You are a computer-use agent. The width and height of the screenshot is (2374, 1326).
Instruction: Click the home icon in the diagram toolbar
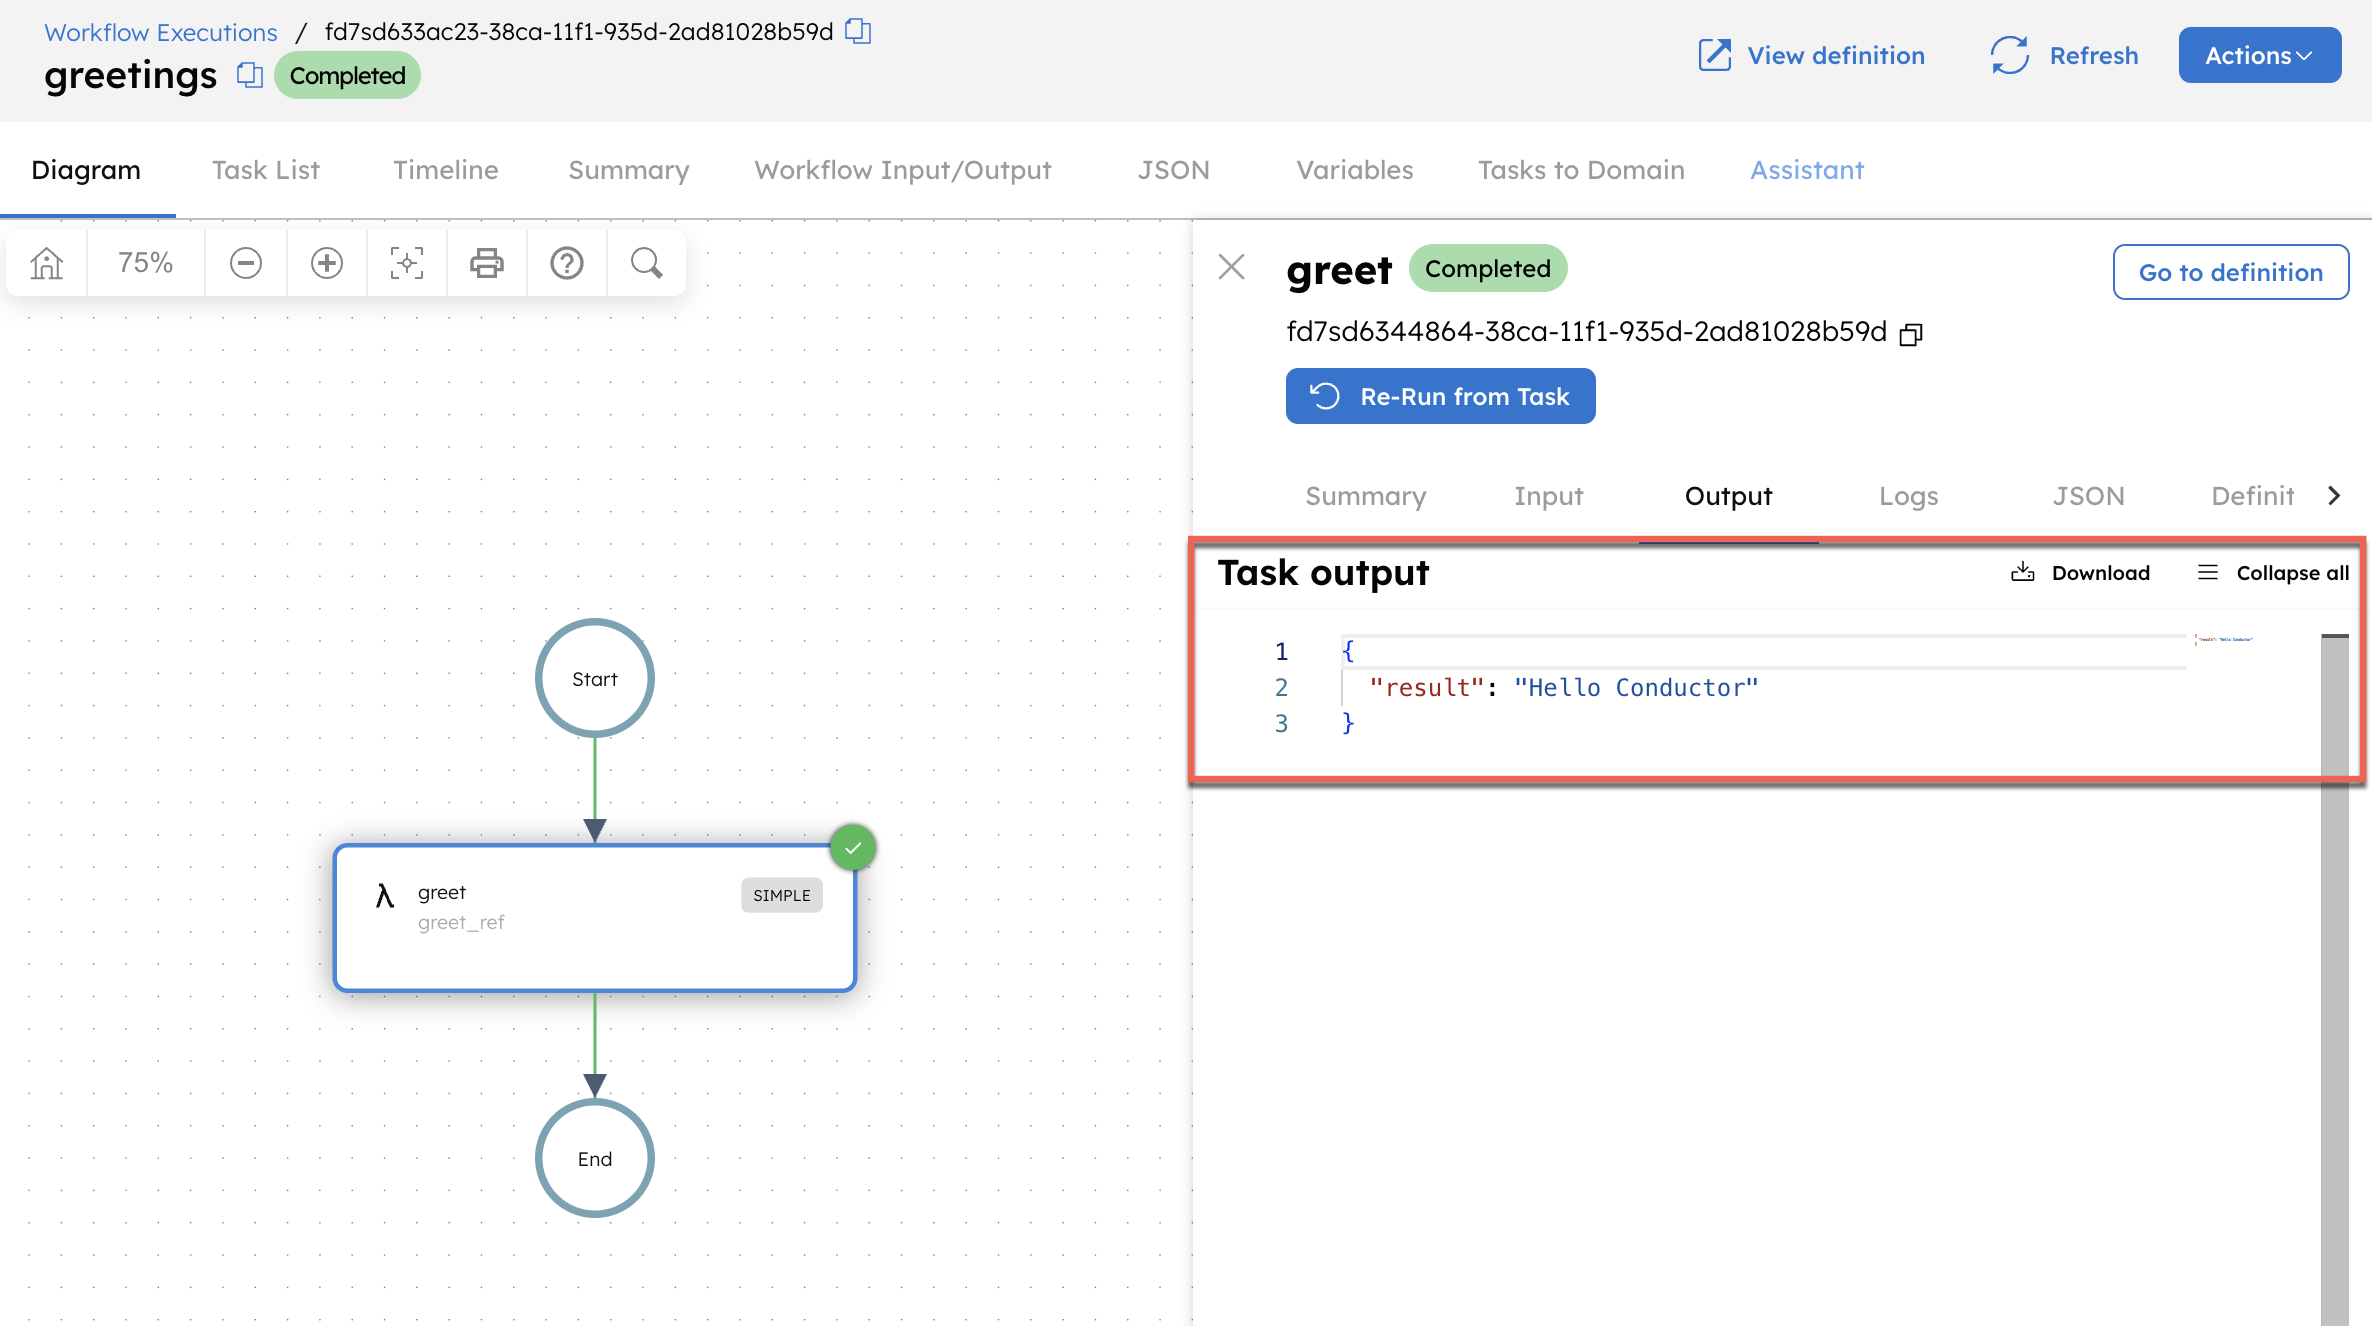(x=45, y=262)
